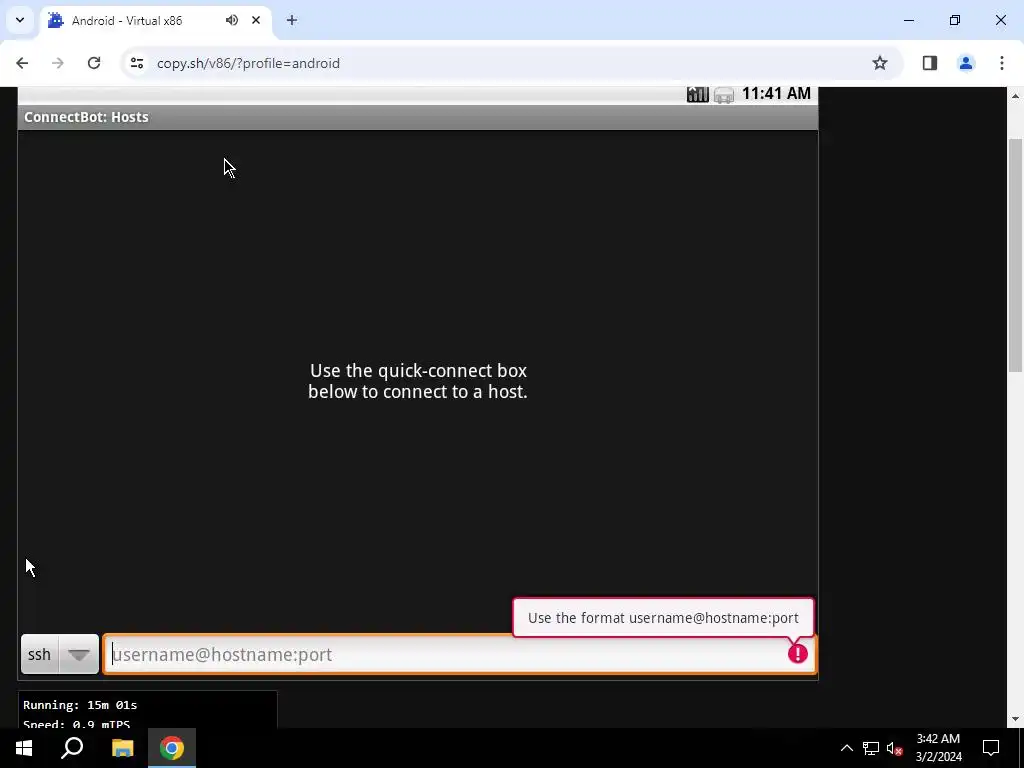Click the quick-connect instruction text
Viewport: 1024px width, 768px height.
click(x=418, y=381)
